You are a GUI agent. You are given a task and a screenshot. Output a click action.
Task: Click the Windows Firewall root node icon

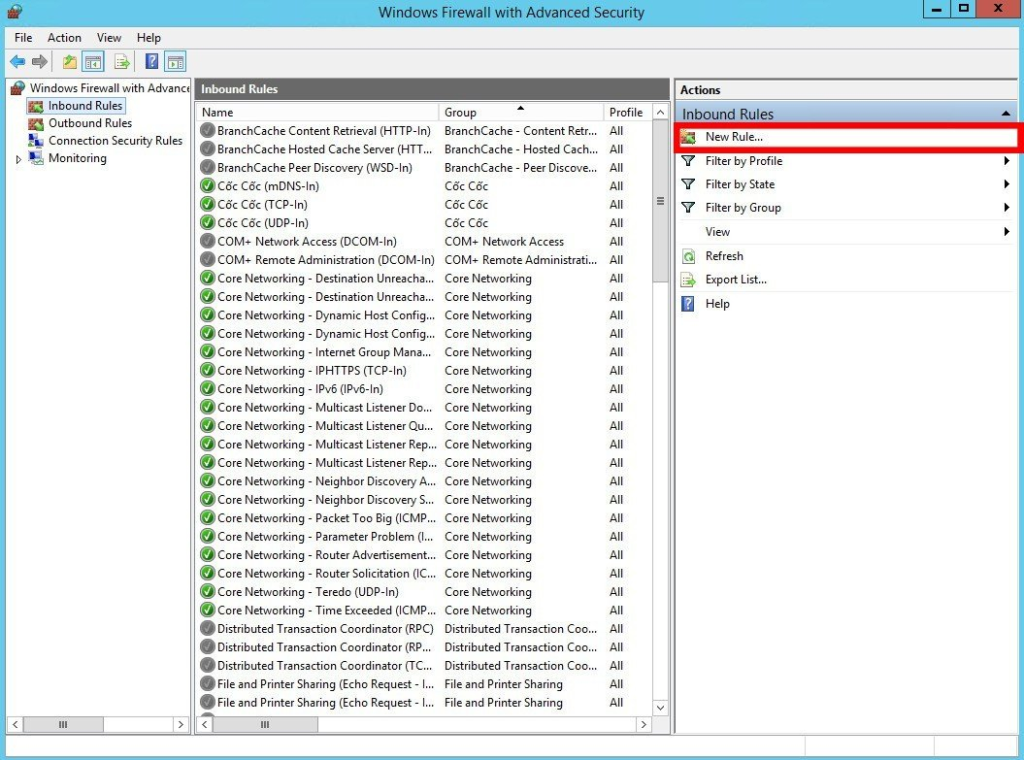(18, 88)
